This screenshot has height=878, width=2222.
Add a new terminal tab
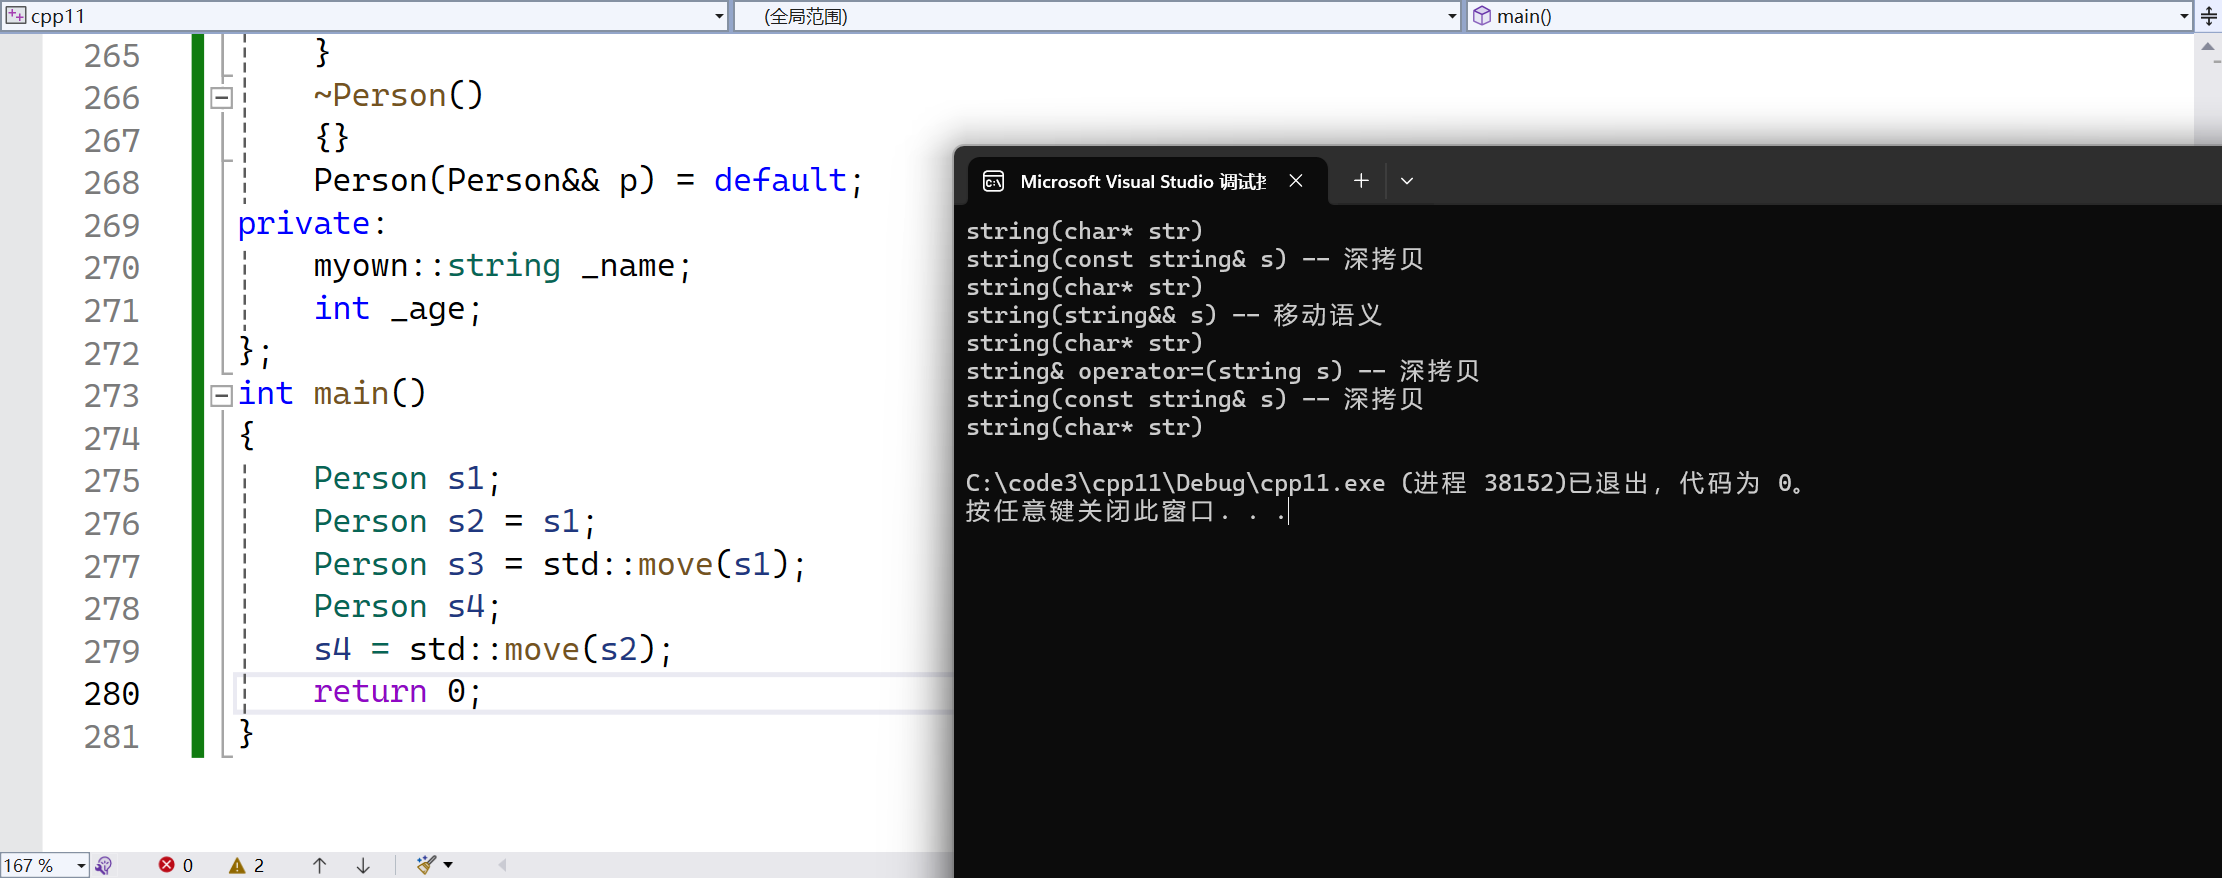click(x=1361, y=181)
